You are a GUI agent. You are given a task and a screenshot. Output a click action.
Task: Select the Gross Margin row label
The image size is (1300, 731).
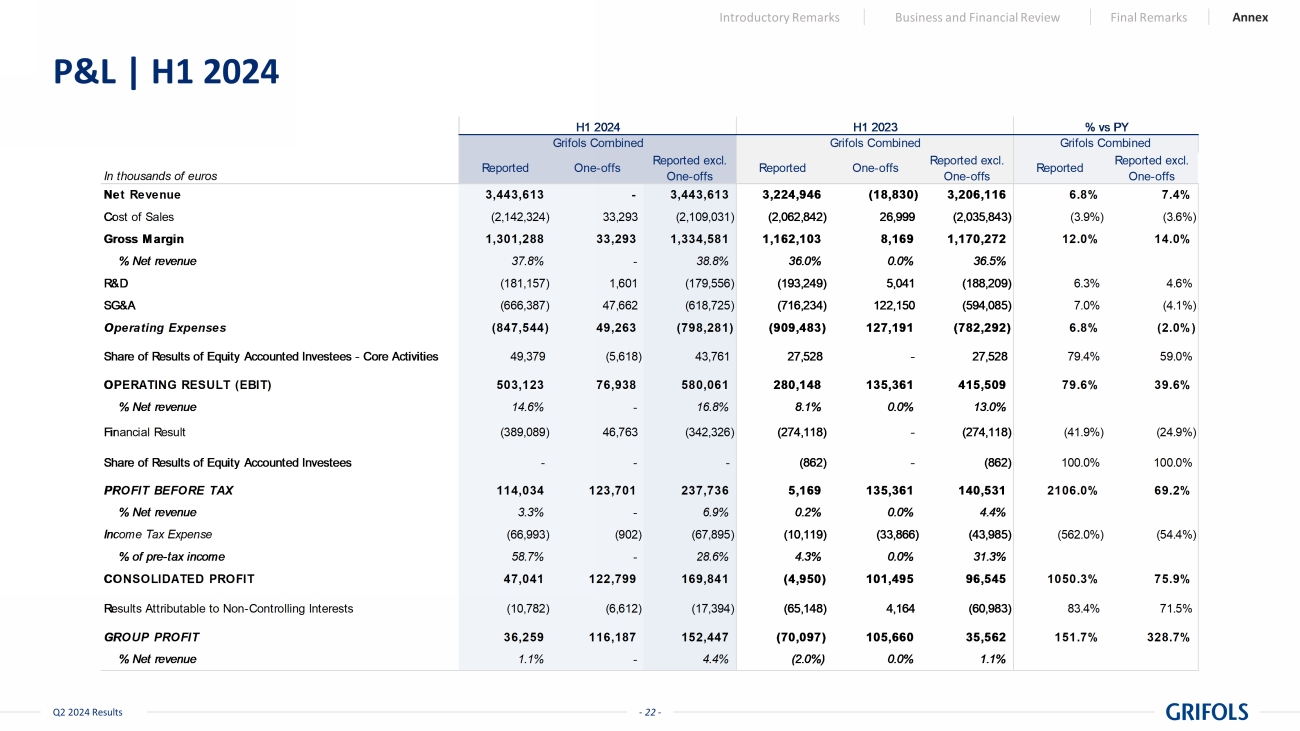(144, 239)
